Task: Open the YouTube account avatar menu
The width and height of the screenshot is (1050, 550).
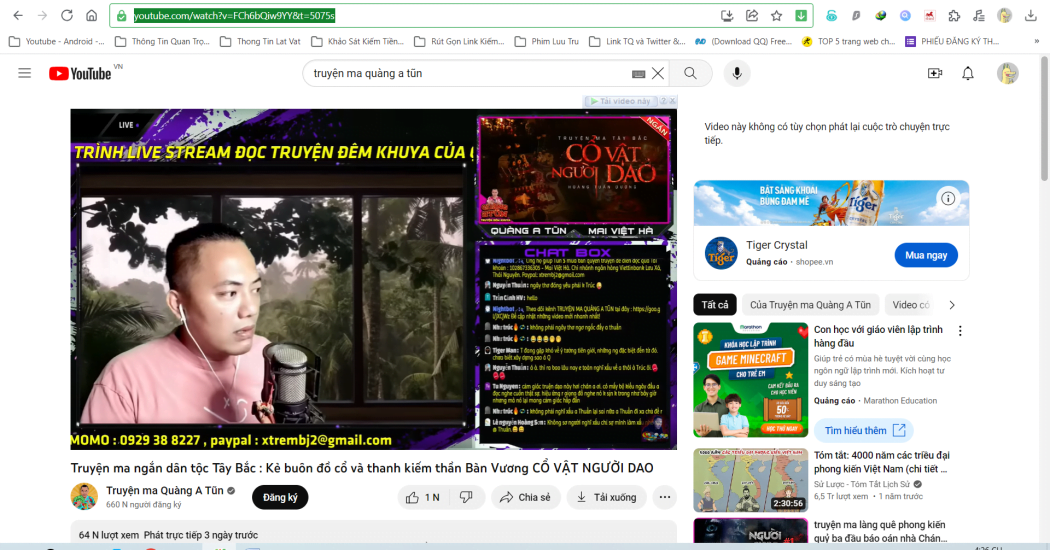Action: 1007,74
